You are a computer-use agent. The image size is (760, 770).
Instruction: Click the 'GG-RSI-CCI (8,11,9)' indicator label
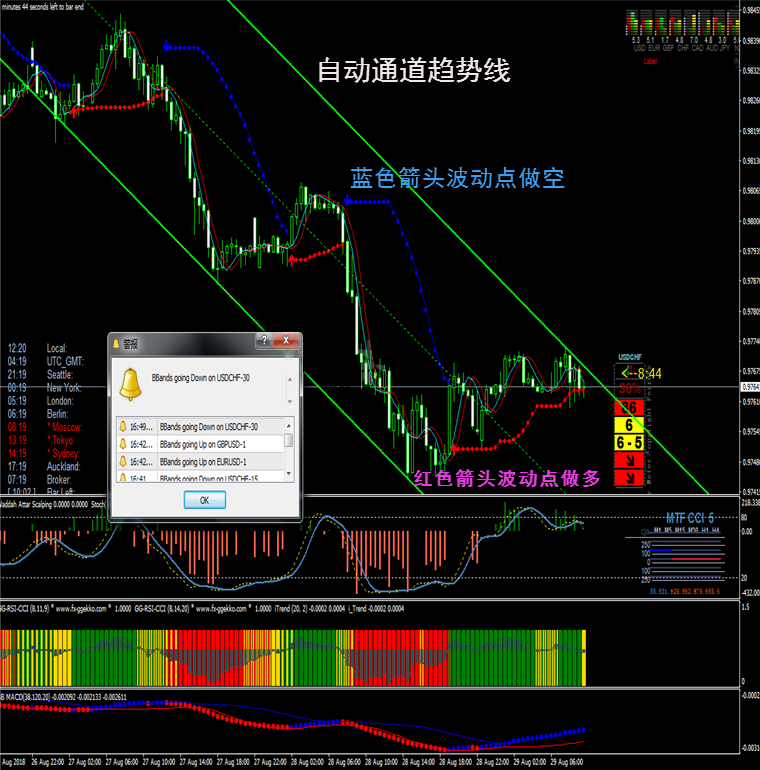tap(25, 608)
